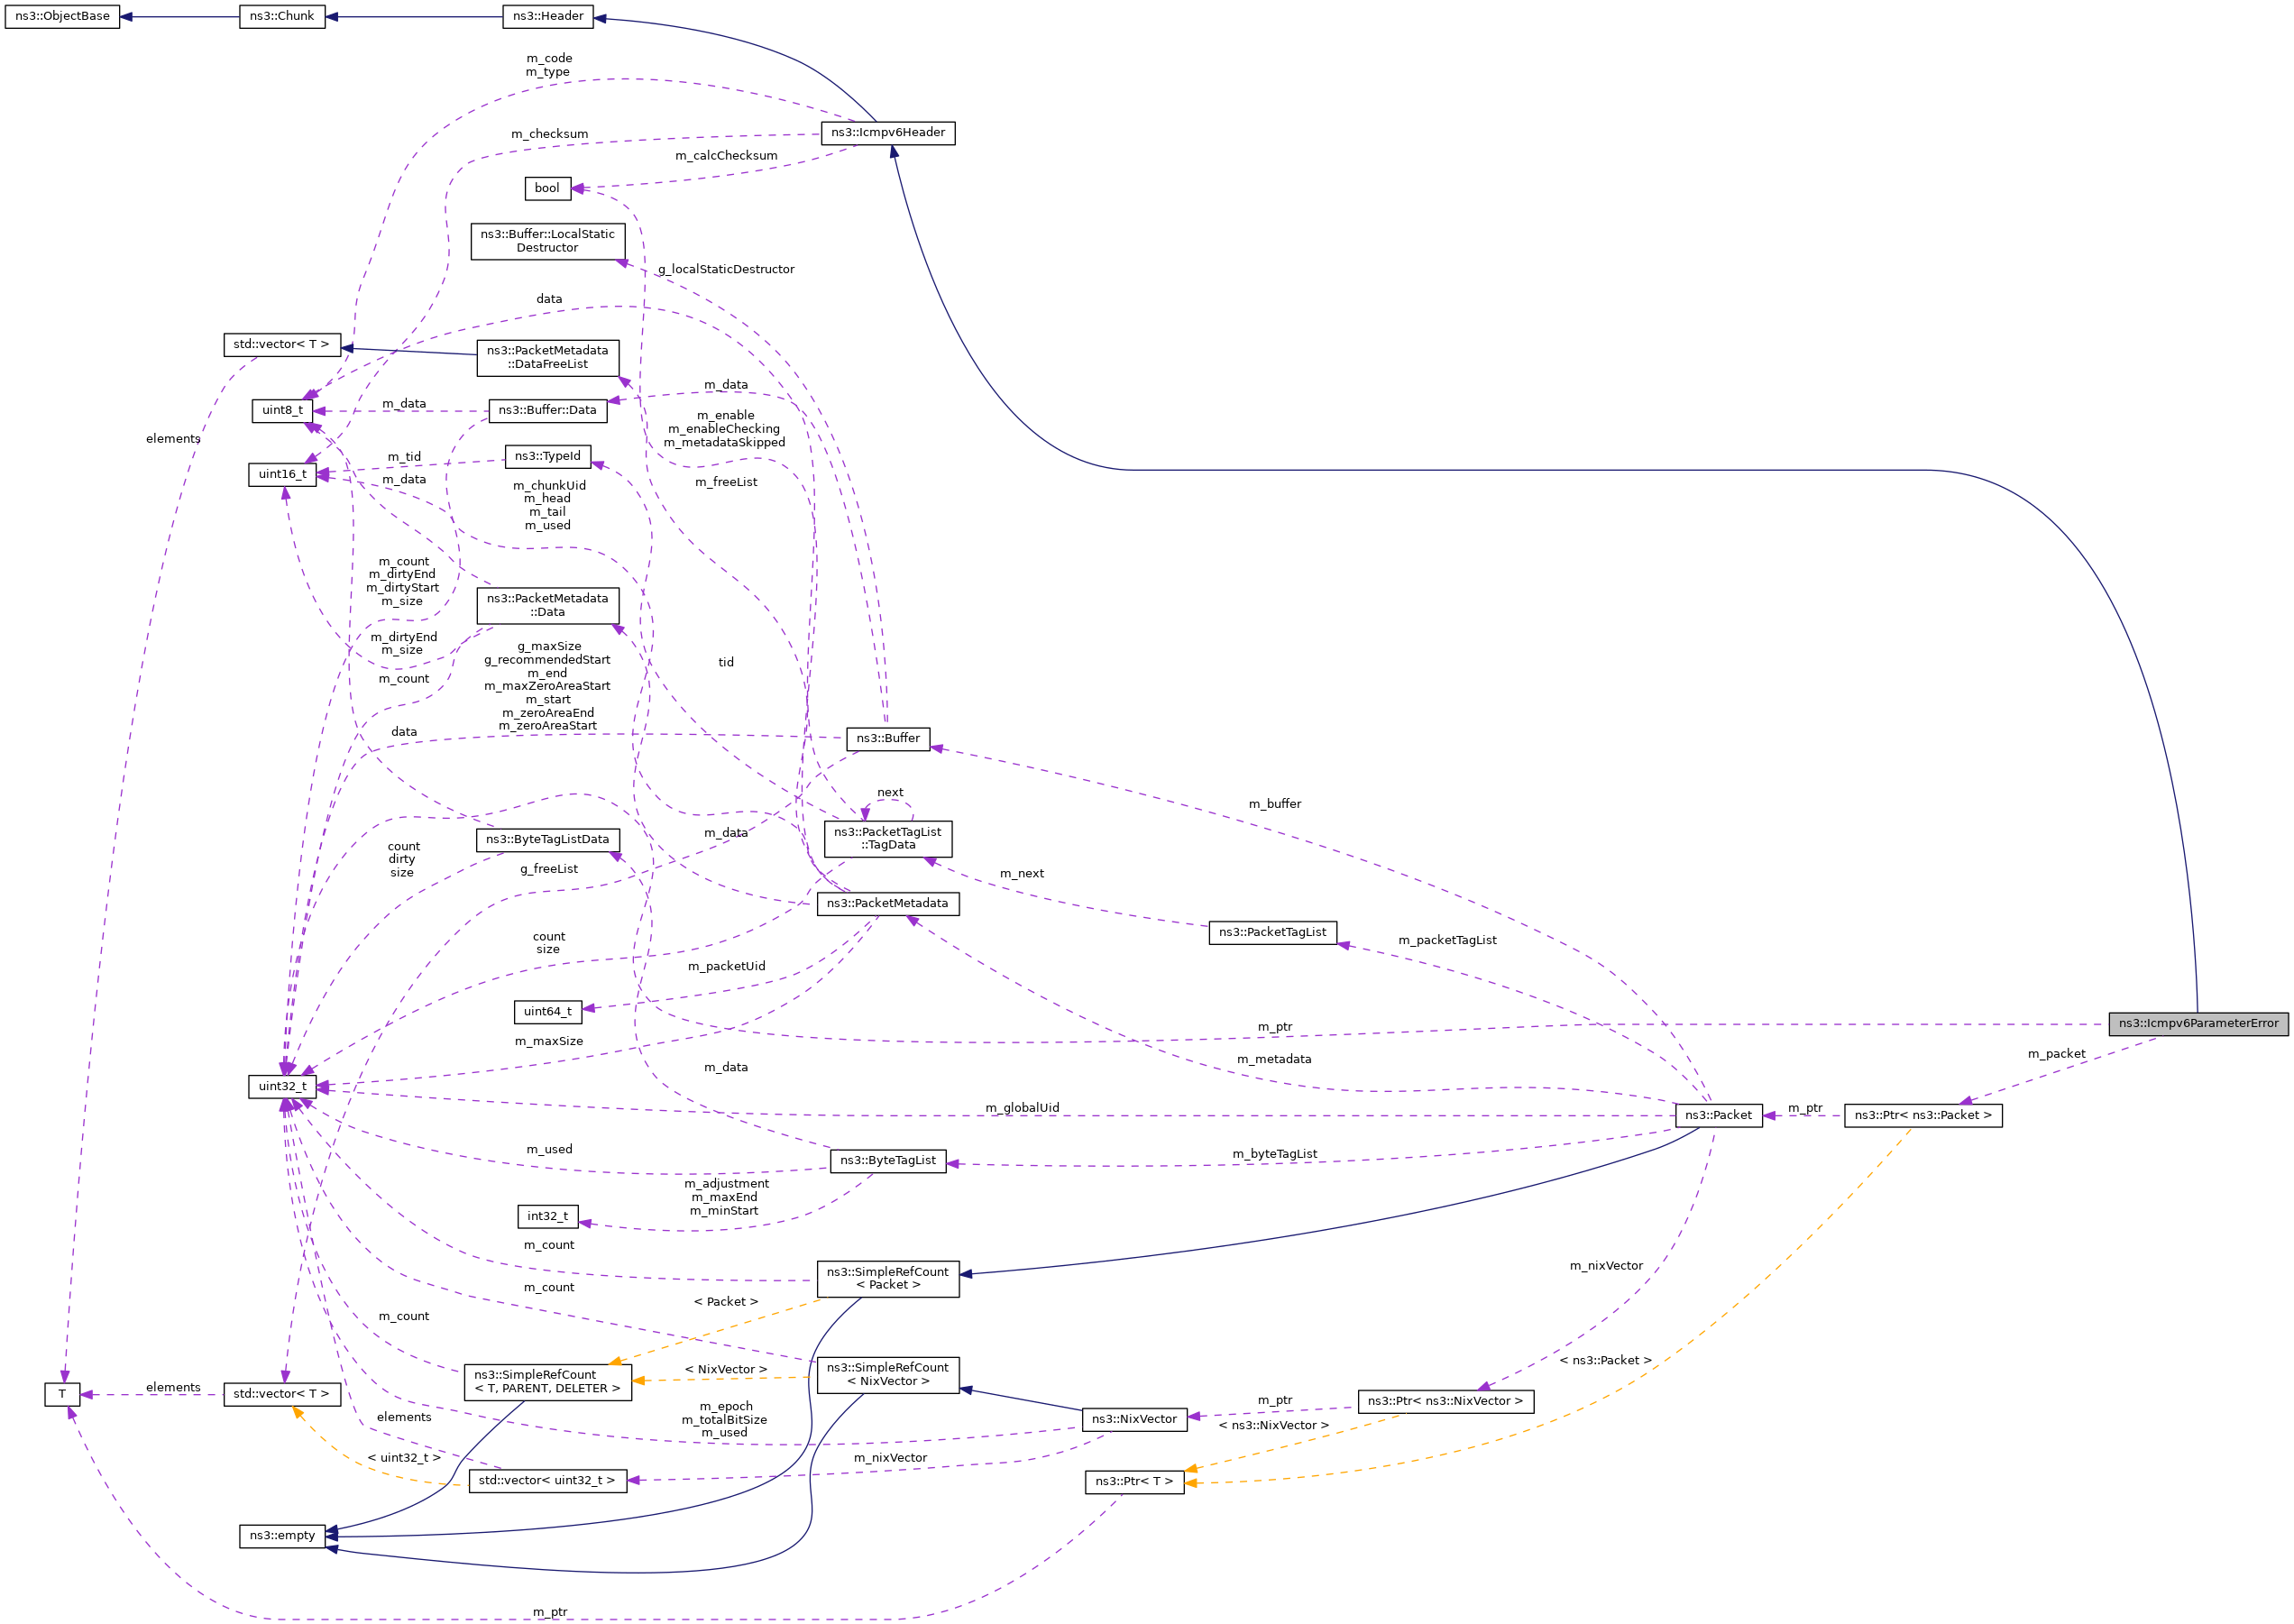The height and width of the screenshot is (1624, 2294).
Task: Click the m_packet edge label
Action: tap(2057, 1055)
